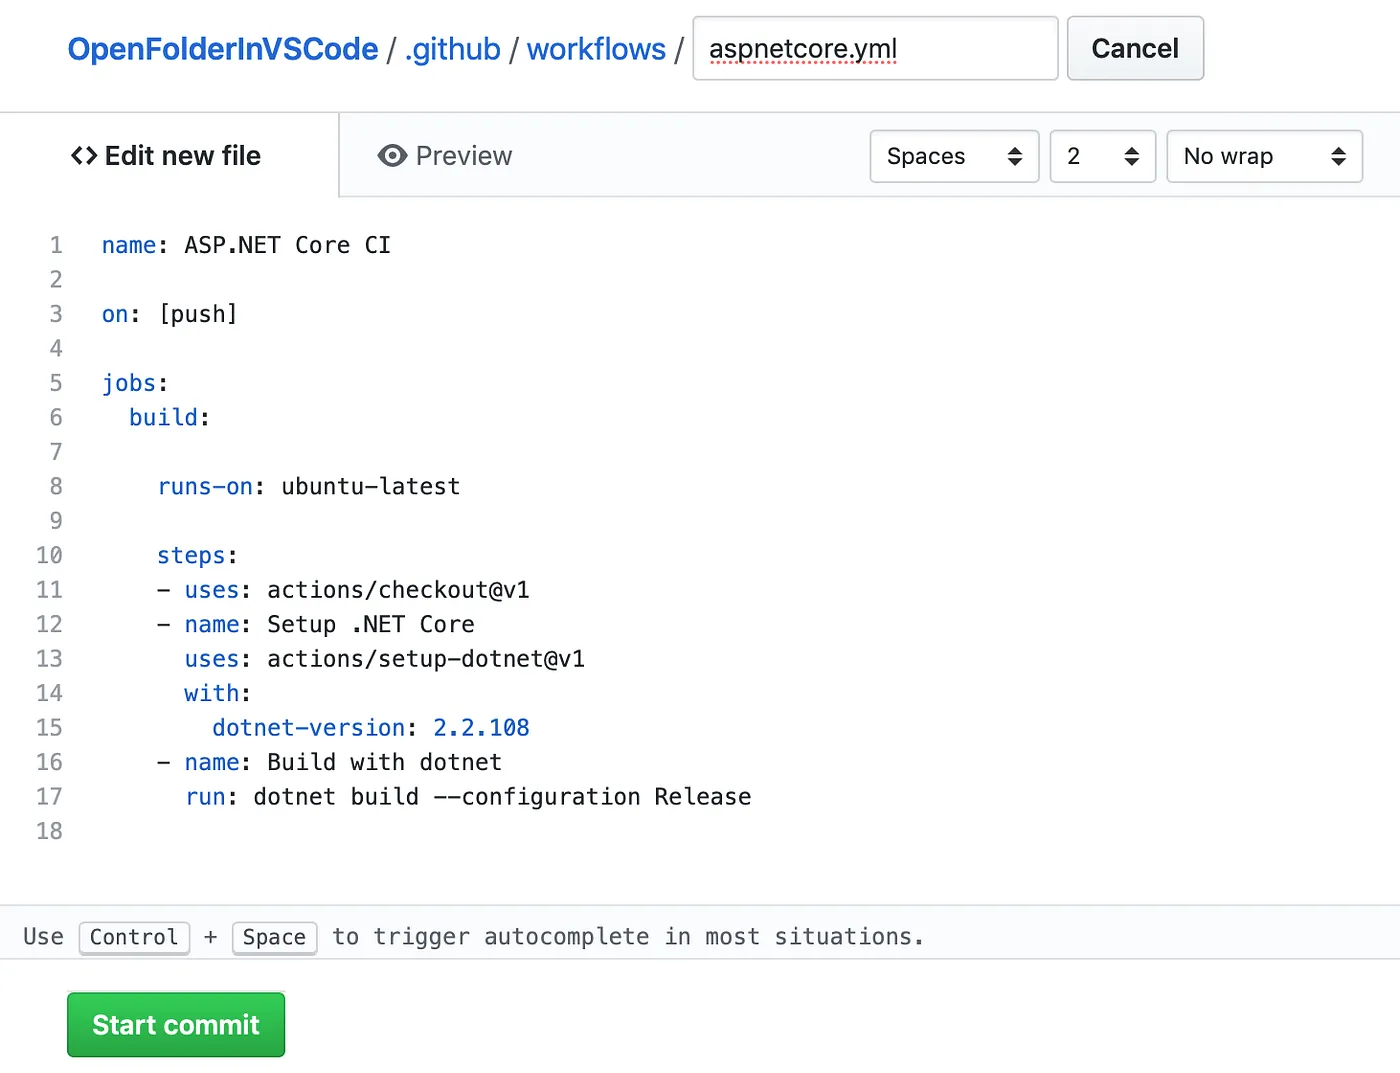Place cursor on the 2.2.108 version value
This screenshot has width=1400, height=1073.
click(481, 727)
